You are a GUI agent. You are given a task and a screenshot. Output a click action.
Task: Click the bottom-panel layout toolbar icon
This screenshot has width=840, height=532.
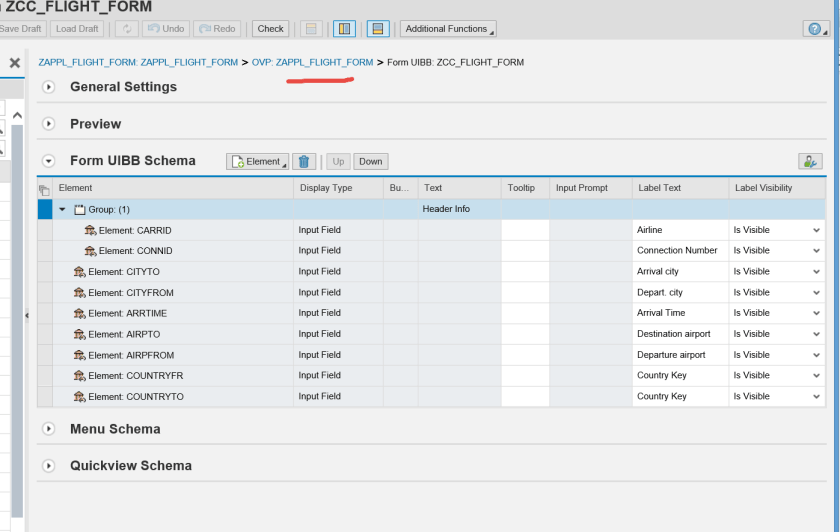point(378,29)
